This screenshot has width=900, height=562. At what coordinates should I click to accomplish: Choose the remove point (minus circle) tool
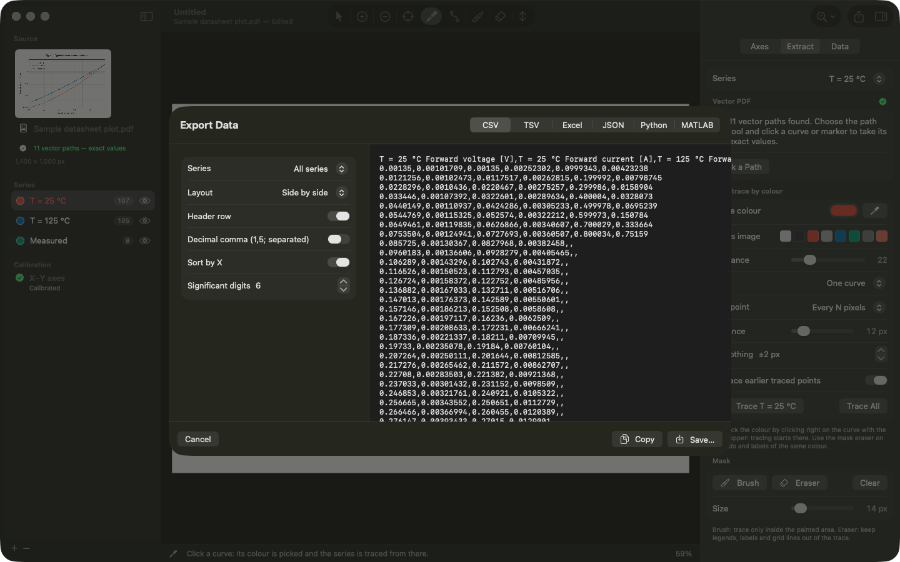pos(385,17)
